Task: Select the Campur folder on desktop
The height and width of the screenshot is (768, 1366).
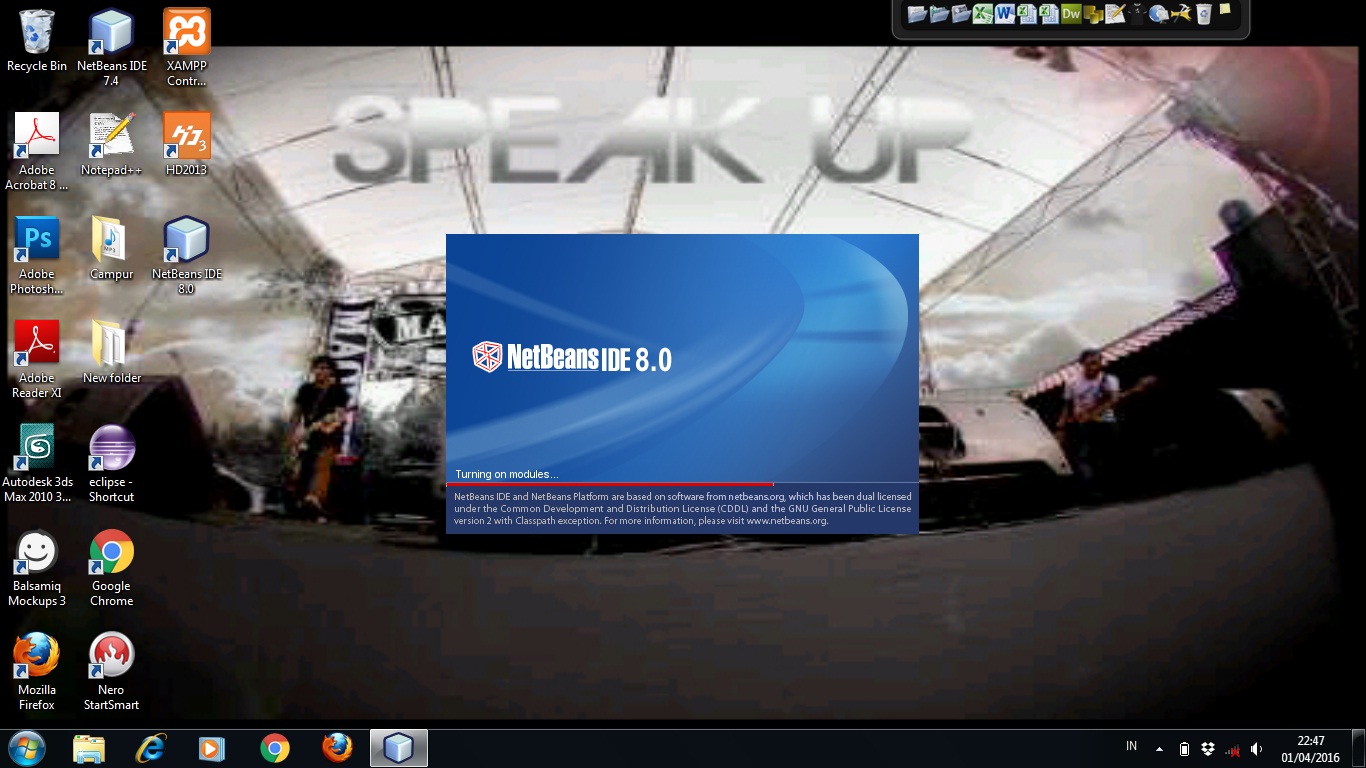Action: (111, 249)
